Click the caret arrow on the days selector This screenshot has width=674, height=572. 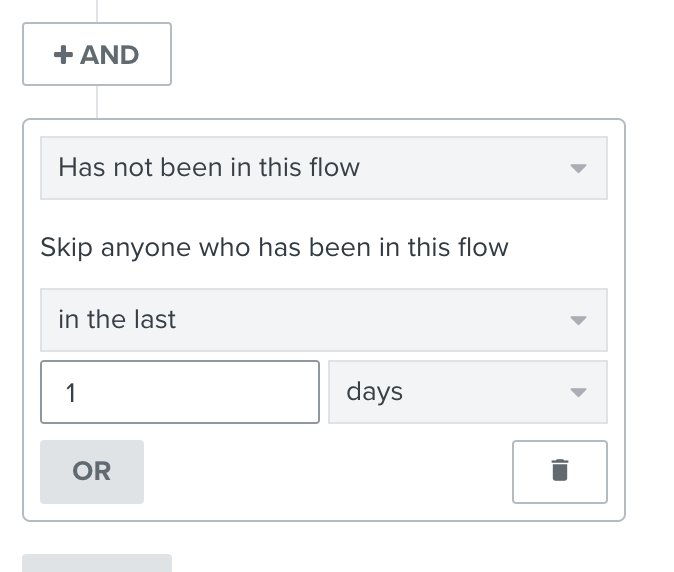click(578, 392)
